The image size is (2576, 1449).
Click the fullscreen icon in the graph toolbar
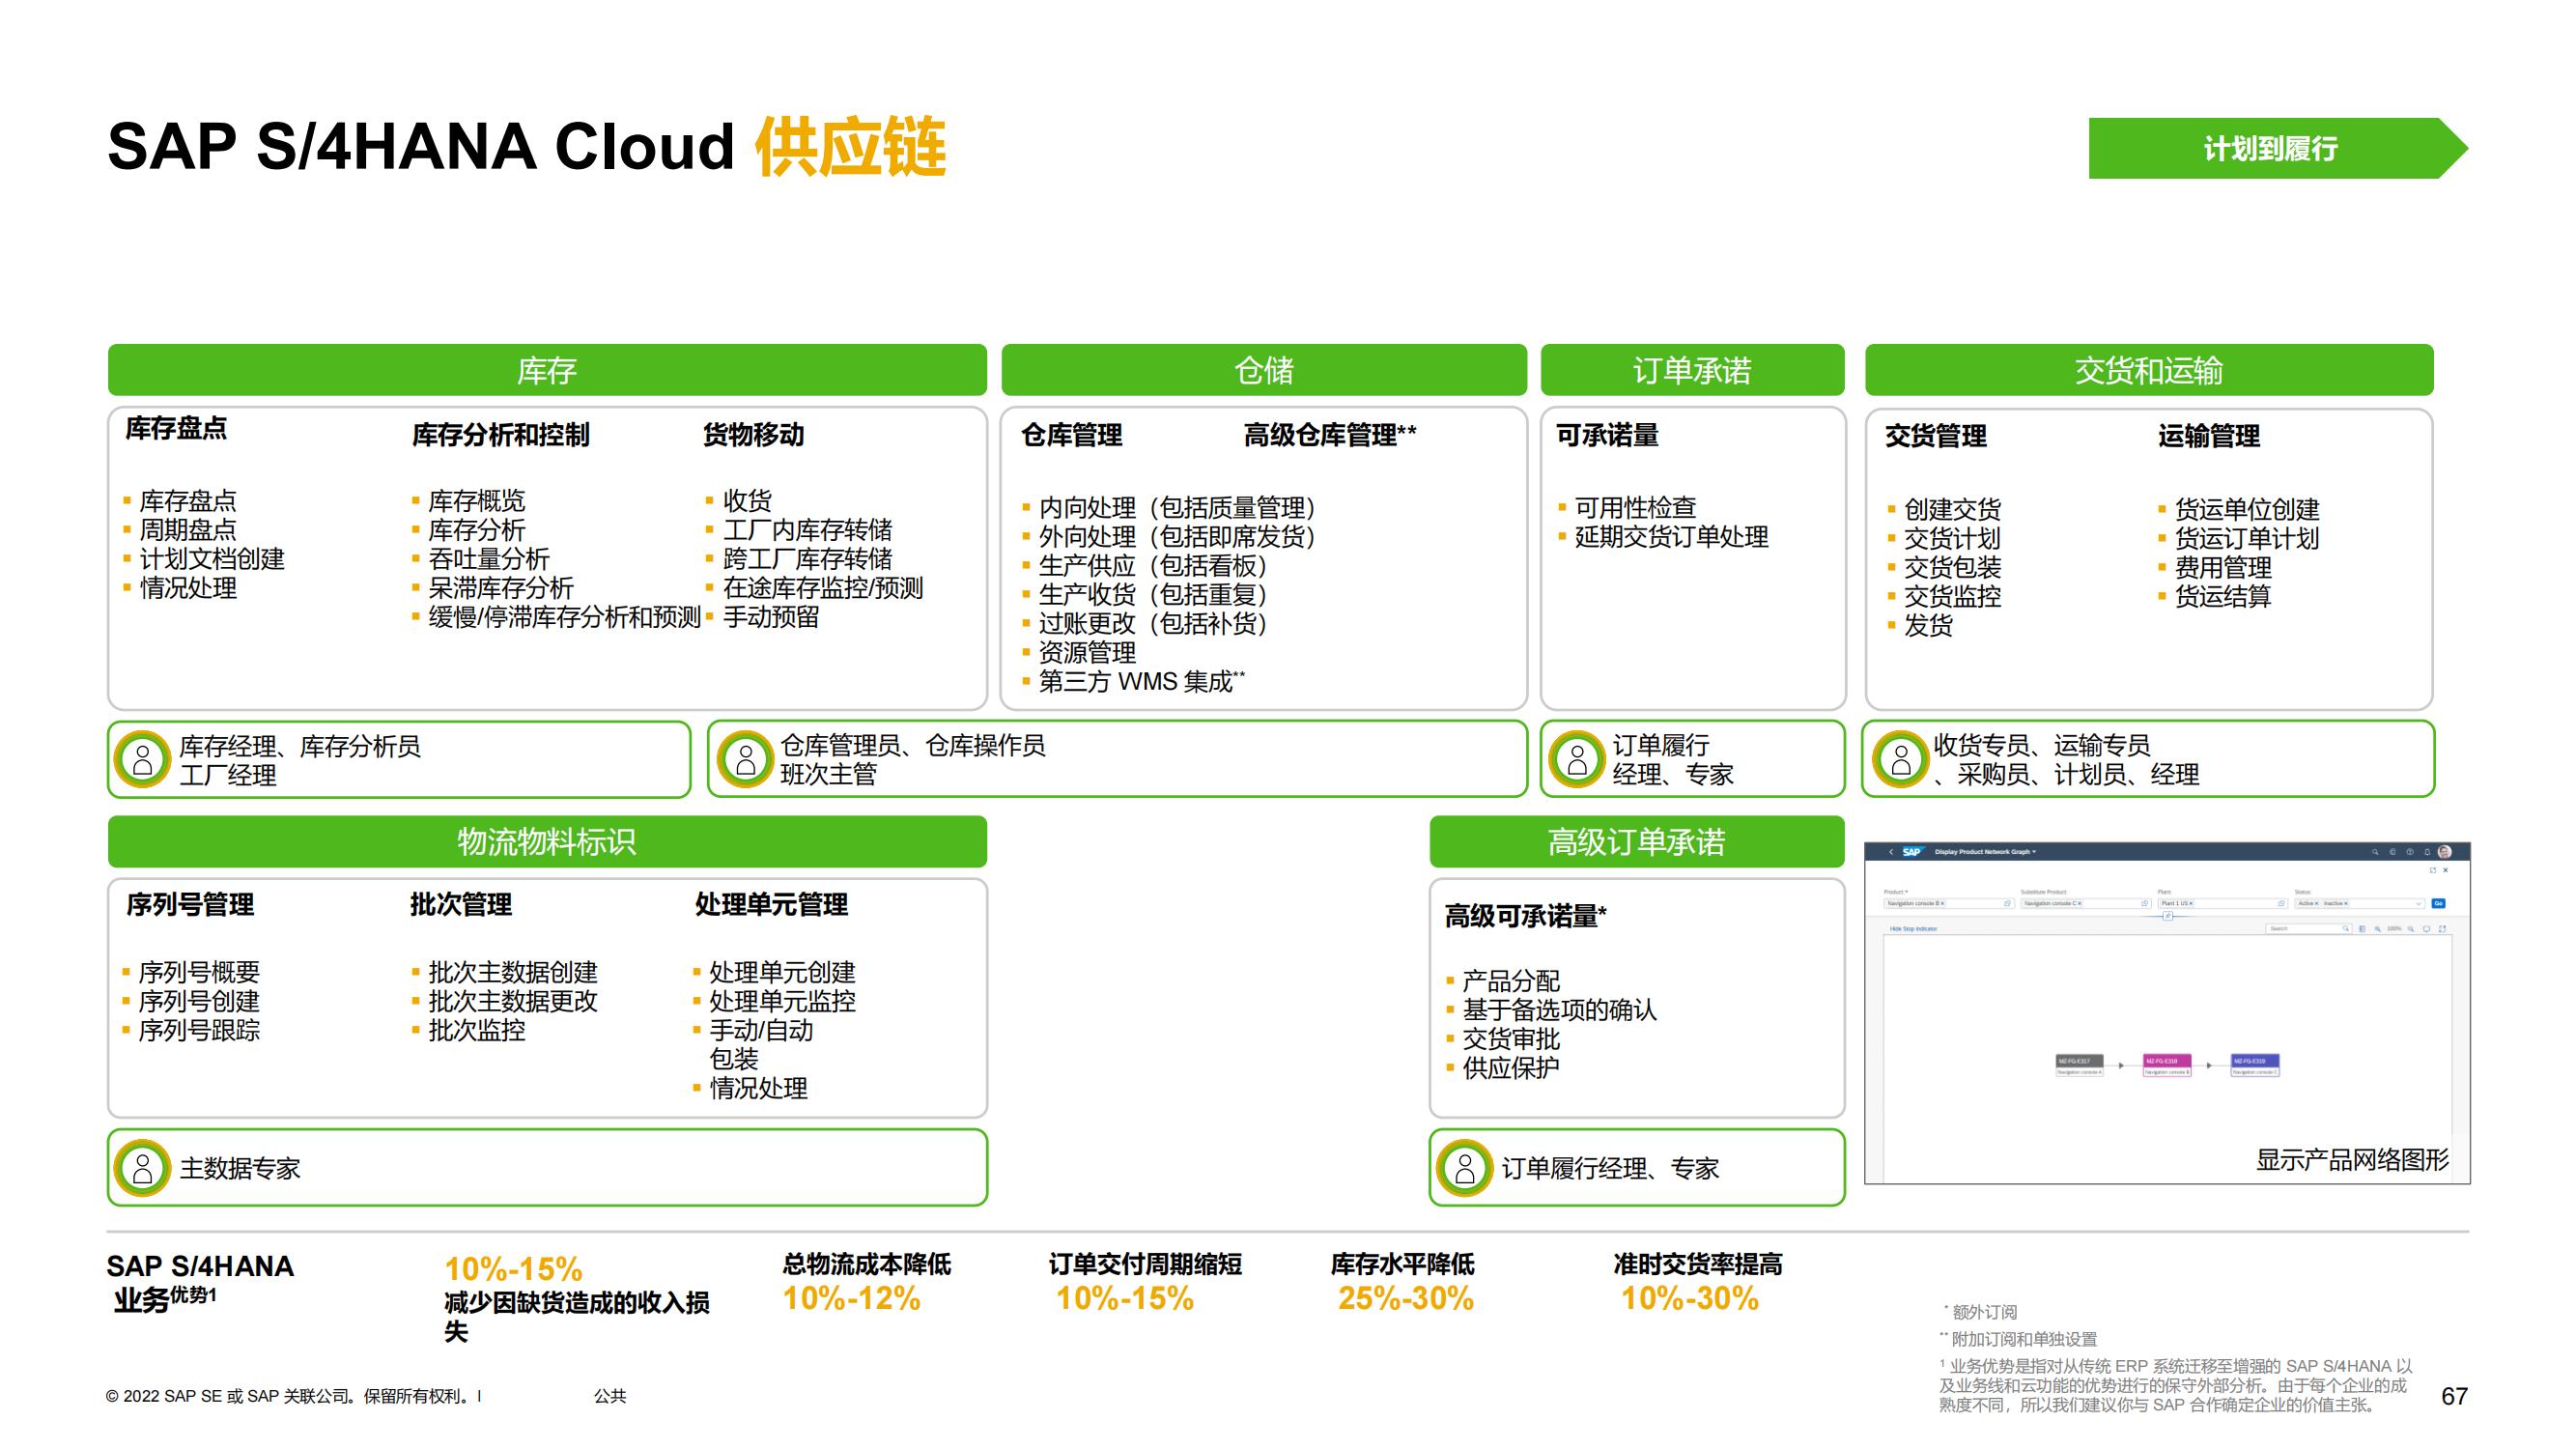(x=2442, y=929)
